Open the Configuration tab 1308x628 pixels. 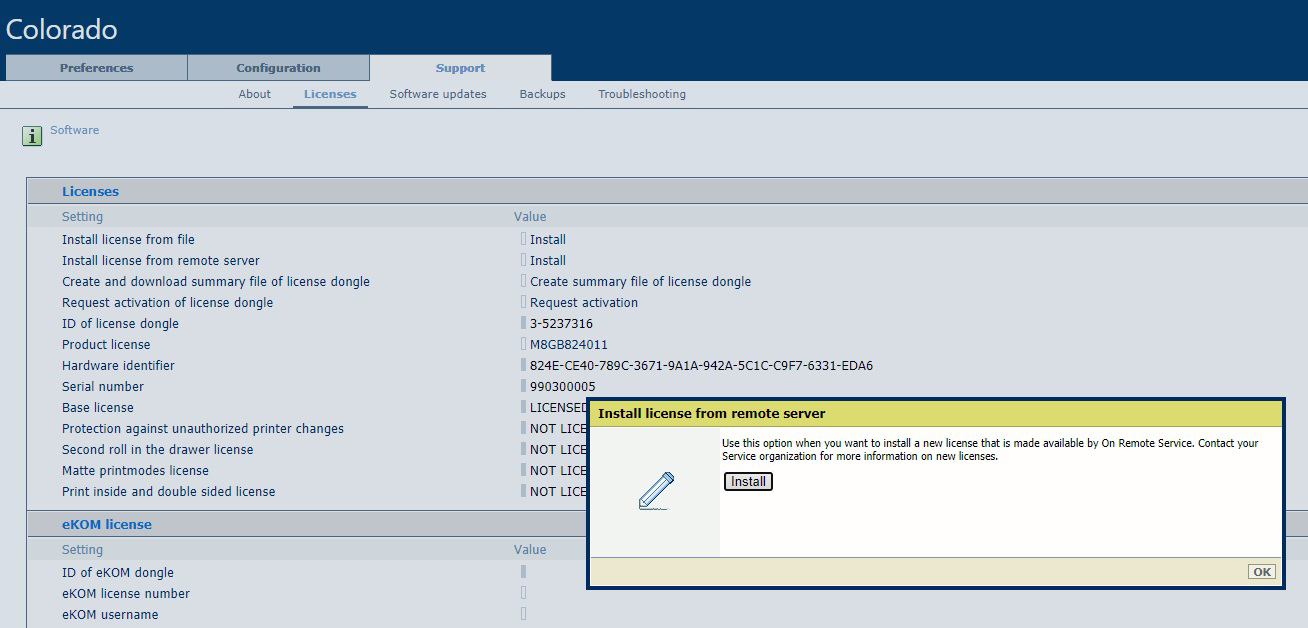(278, 68)
